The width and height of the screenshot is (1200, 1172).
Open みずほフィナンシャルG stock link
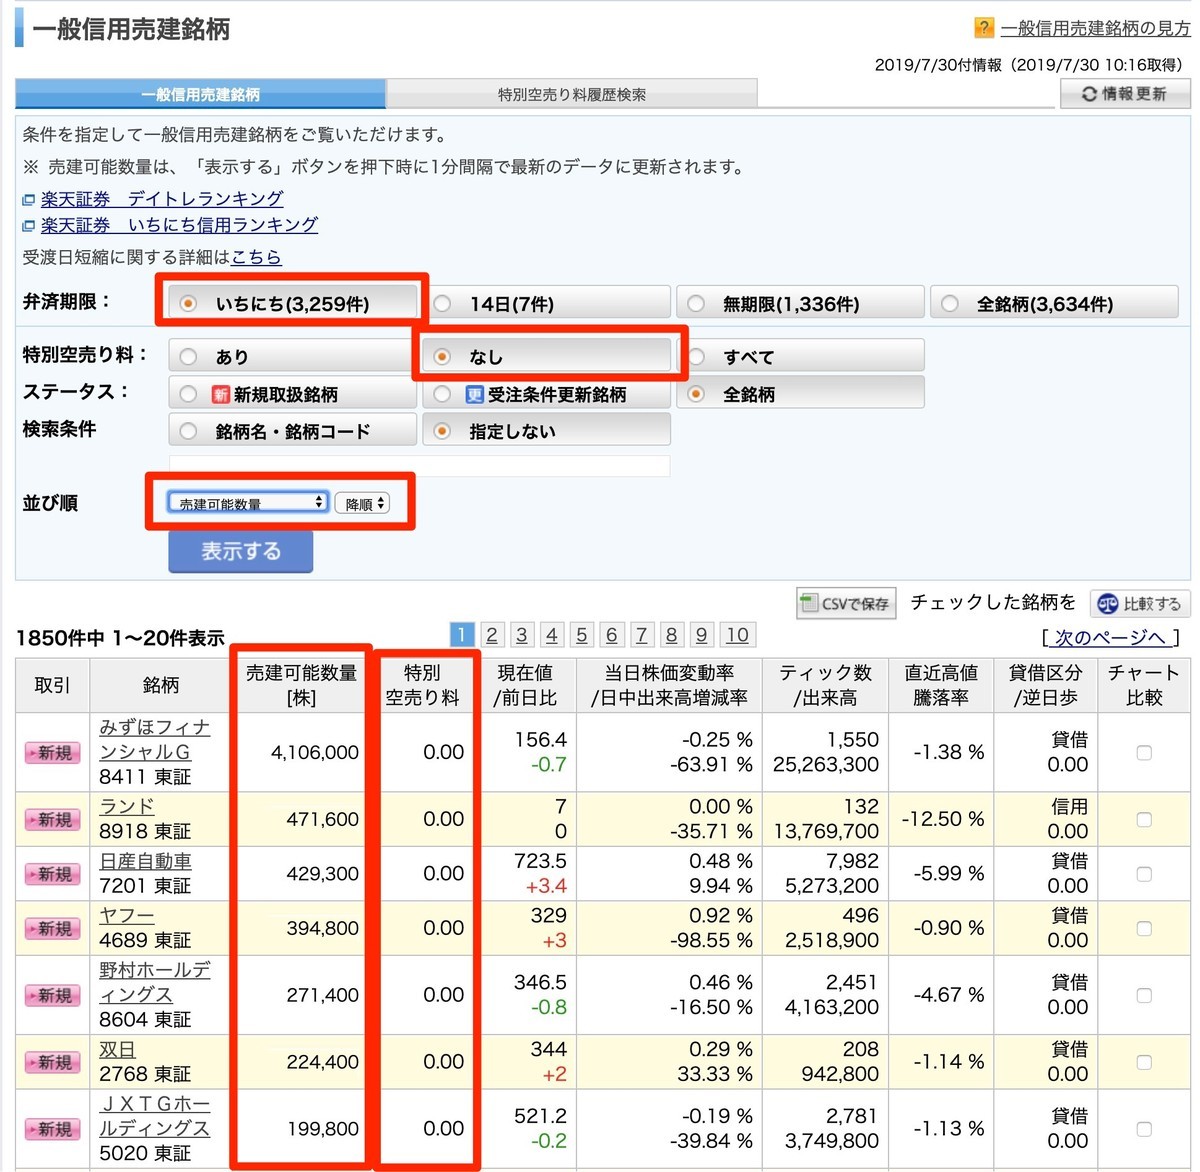(154, 740)
